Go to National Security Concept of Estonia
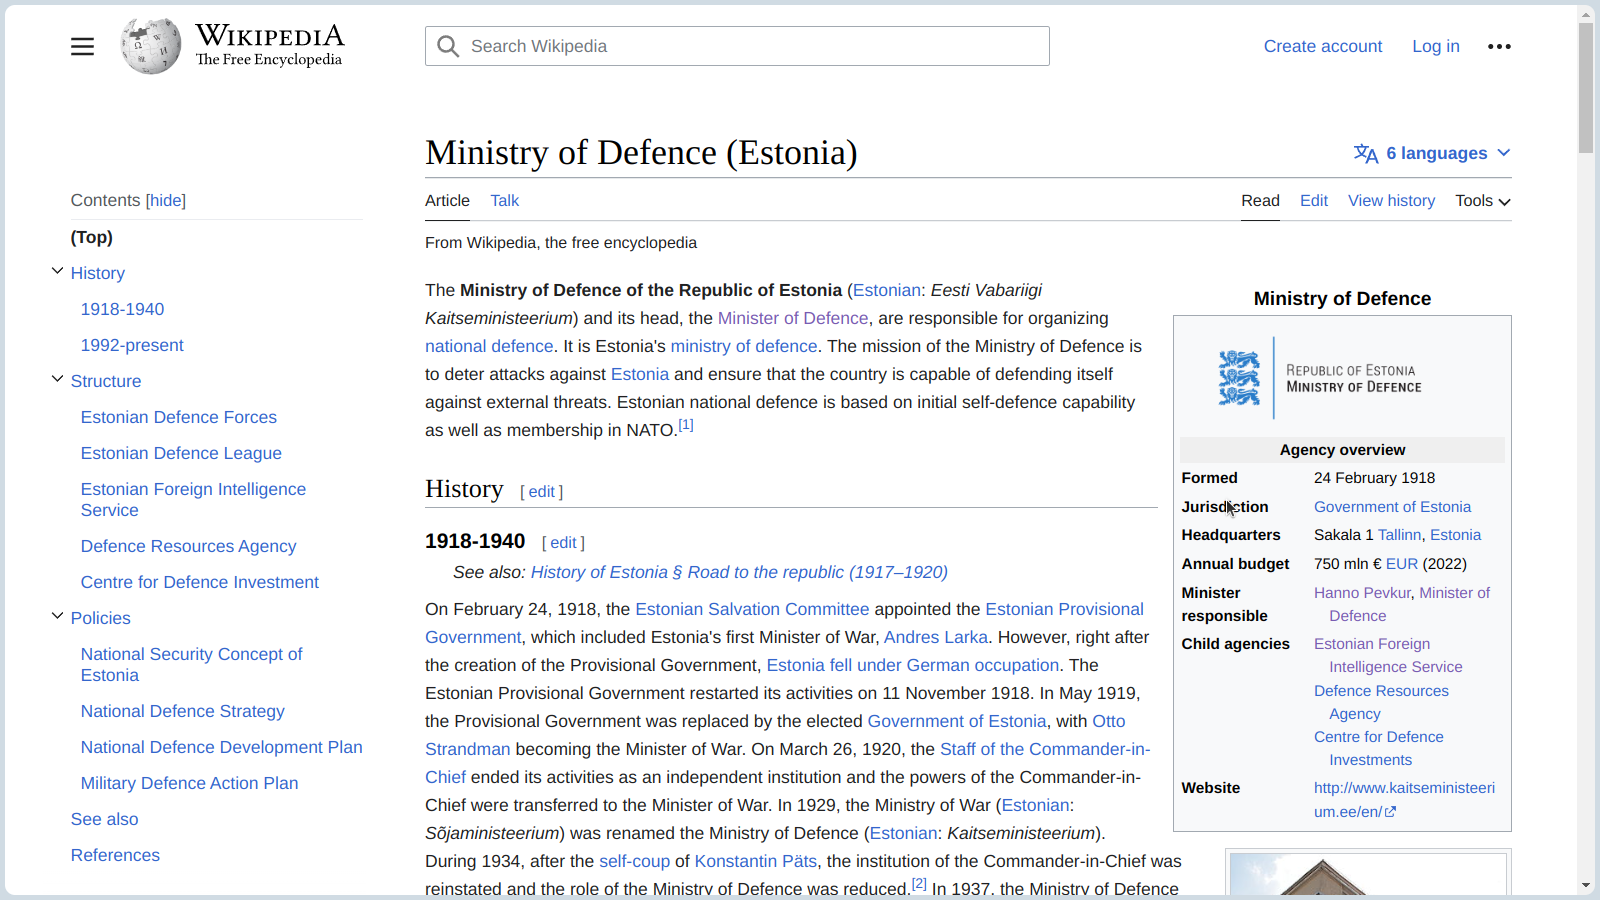 [191, 664]
